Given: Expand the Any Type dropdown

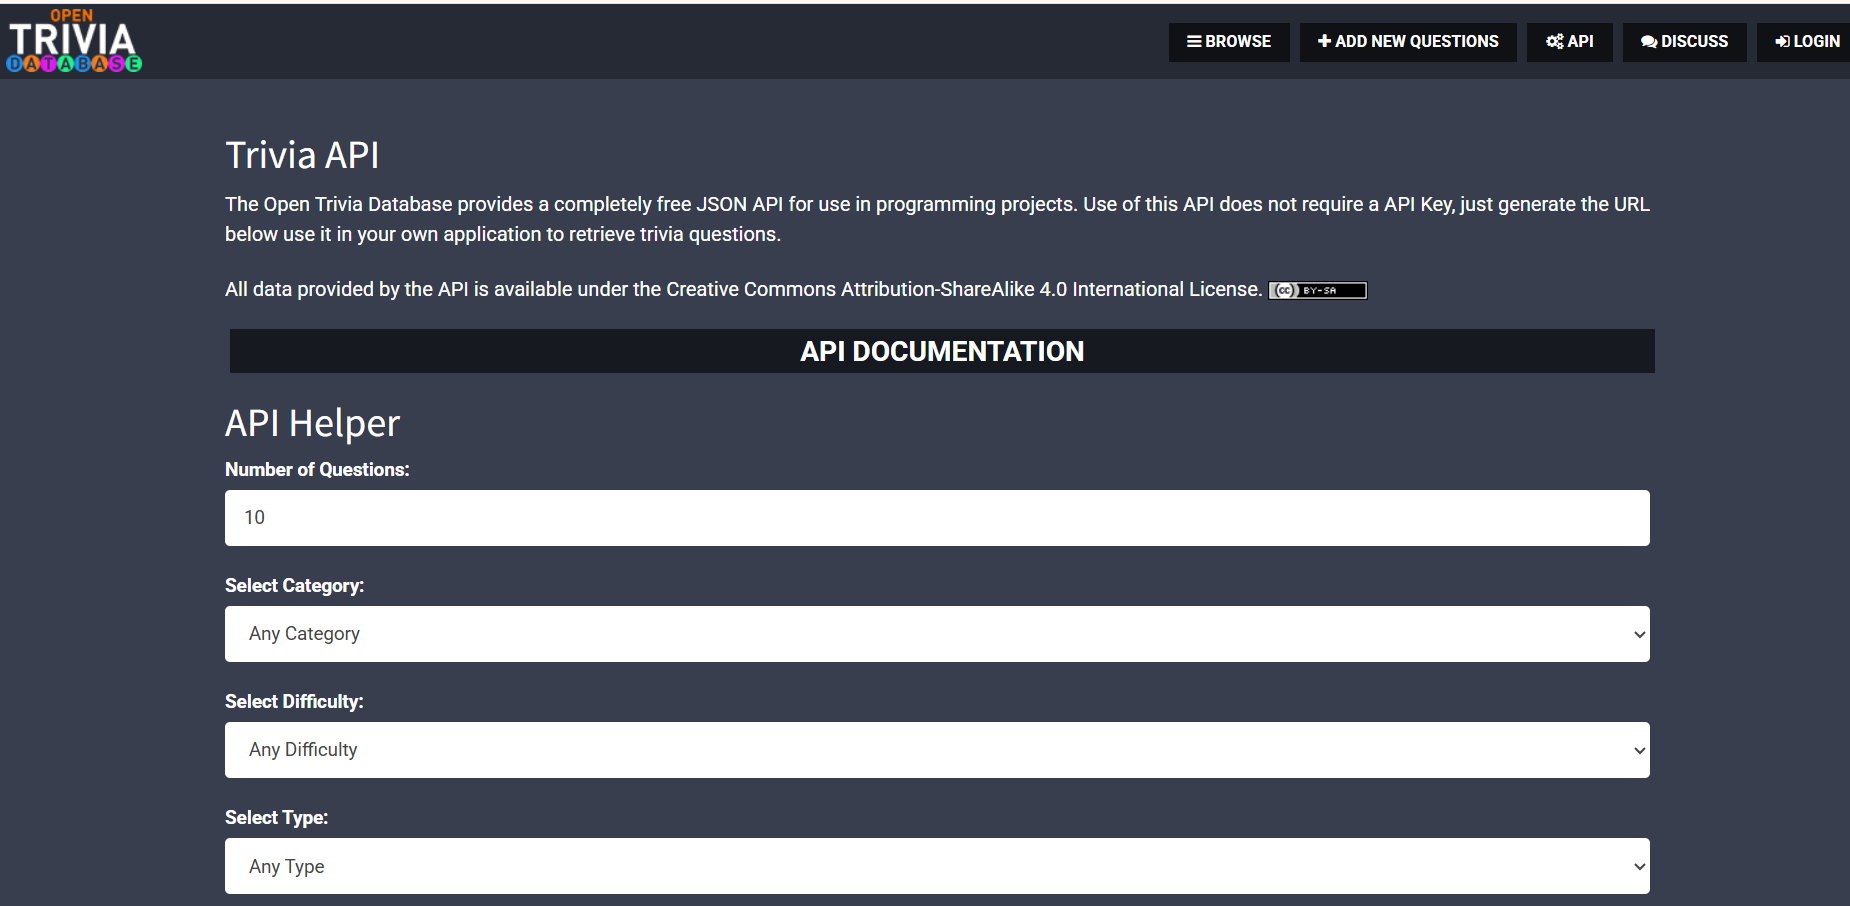Looking at the screenshot, I should click(x=937, y=866).
